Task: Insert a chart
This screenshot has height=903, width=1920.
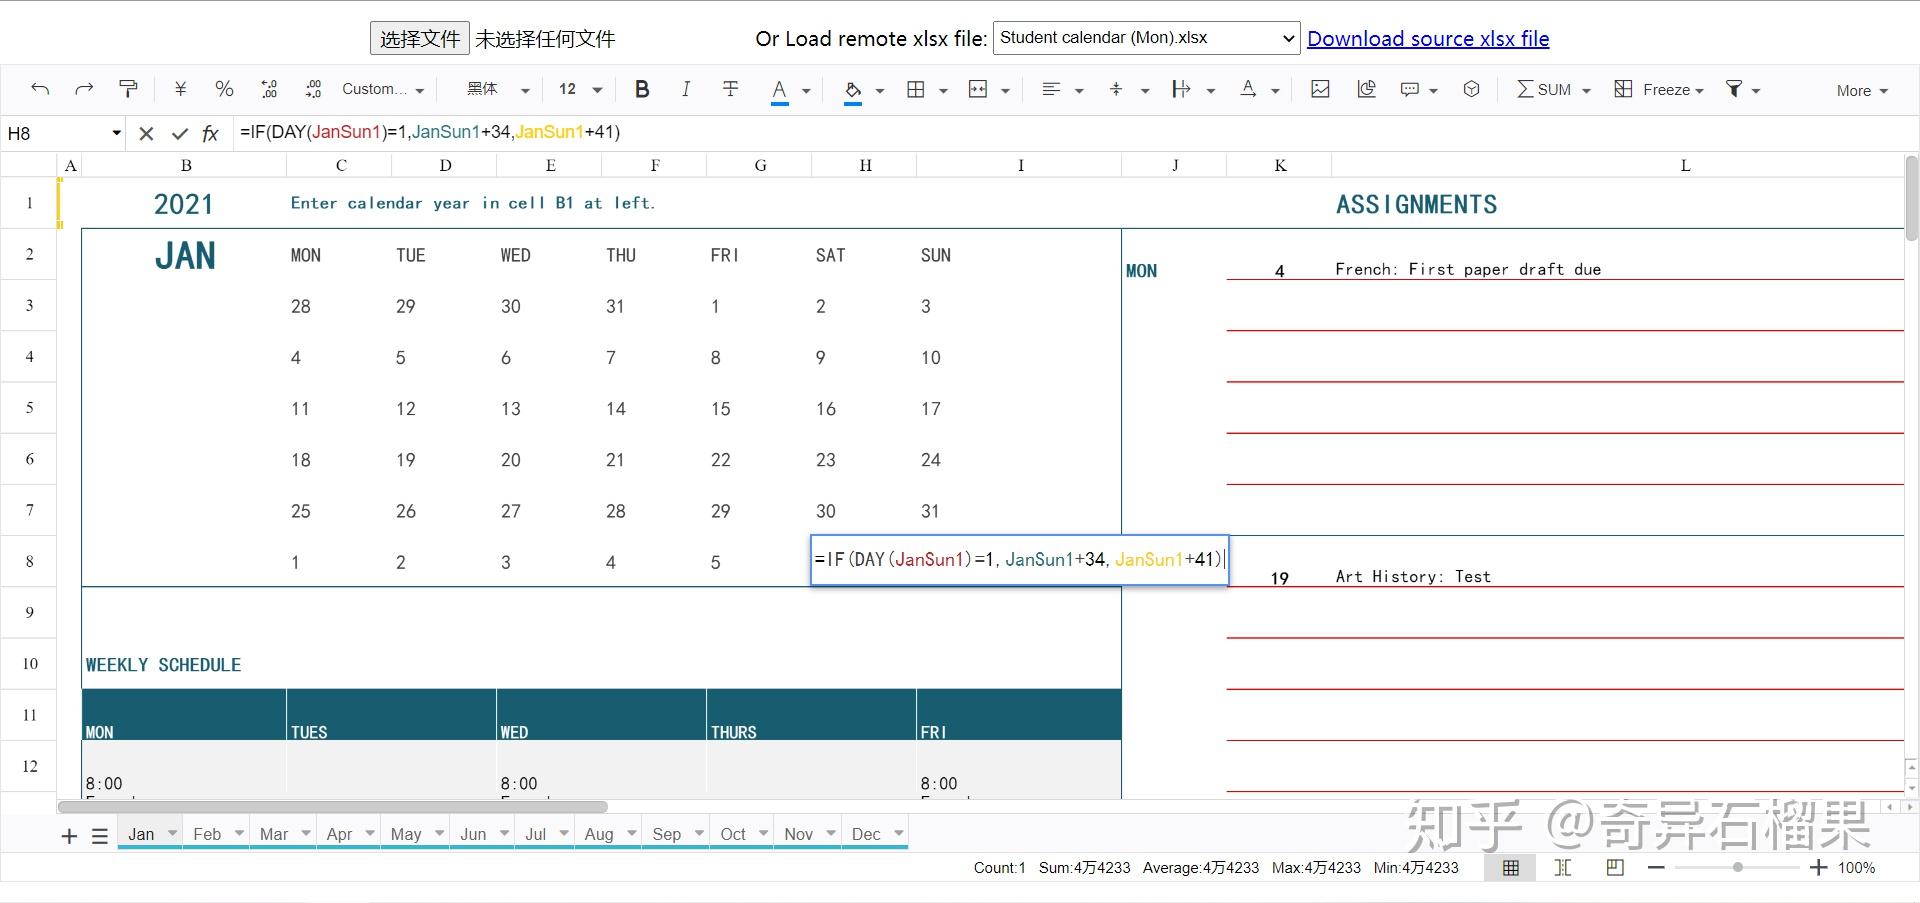Action: (x=1366, y=89)
